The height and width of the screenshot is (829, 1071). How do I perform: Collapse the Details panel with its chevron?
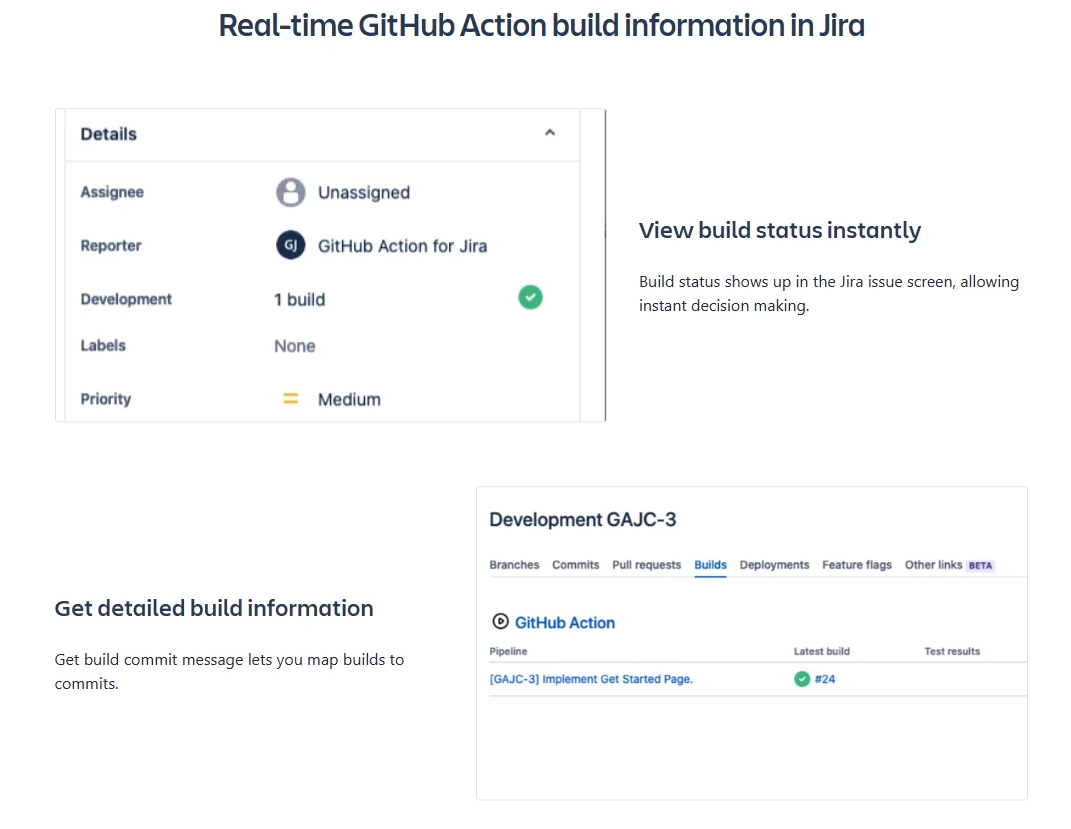549,131
